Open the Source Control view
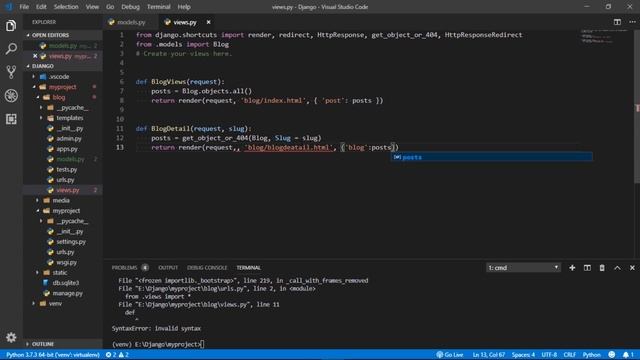The image size is (640, 360). (x=11, y=72)
